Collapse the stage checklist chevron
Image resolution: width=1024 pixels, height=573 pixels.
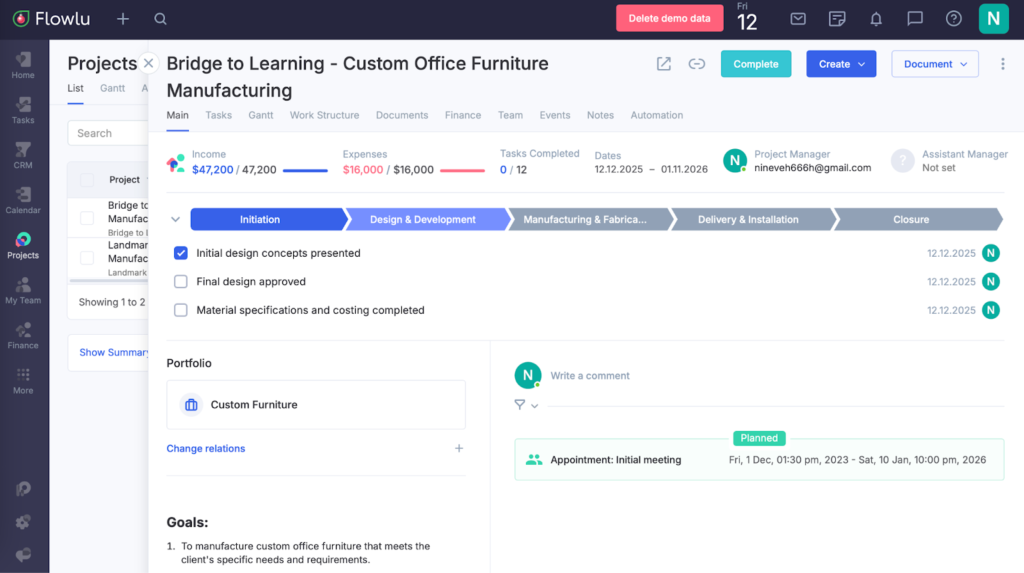(175, 220)
